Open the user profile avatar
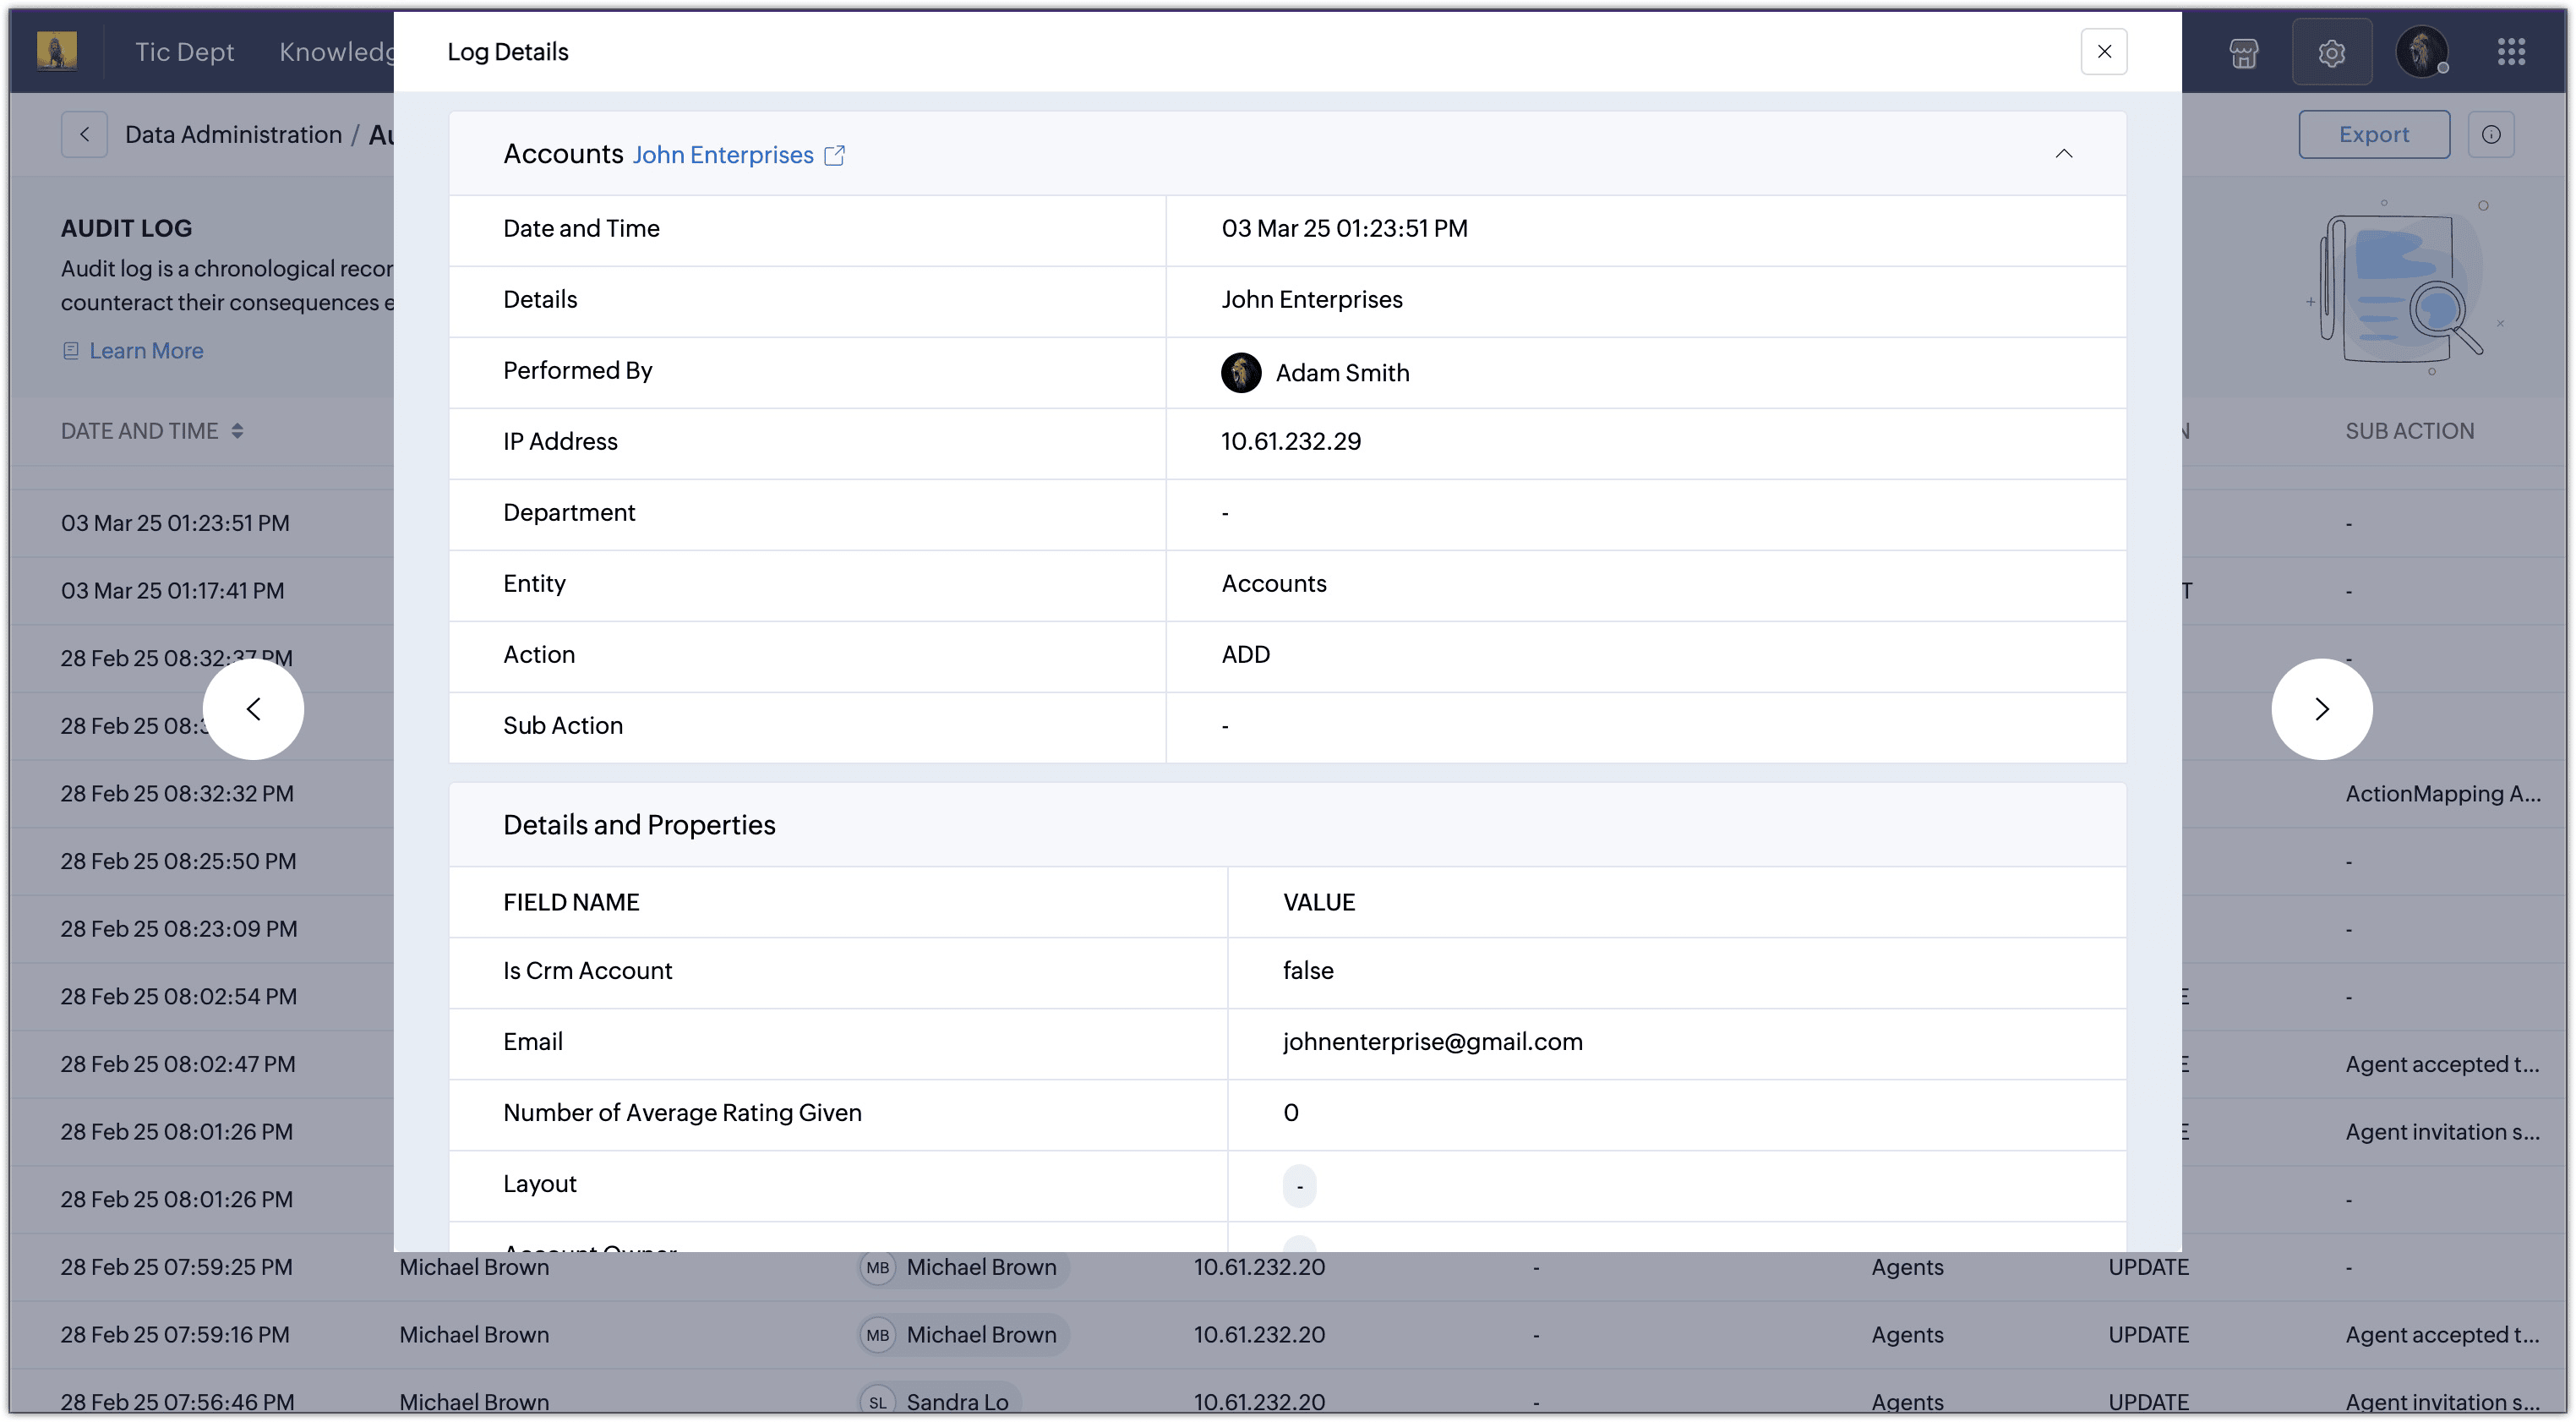 (2421, 52)
